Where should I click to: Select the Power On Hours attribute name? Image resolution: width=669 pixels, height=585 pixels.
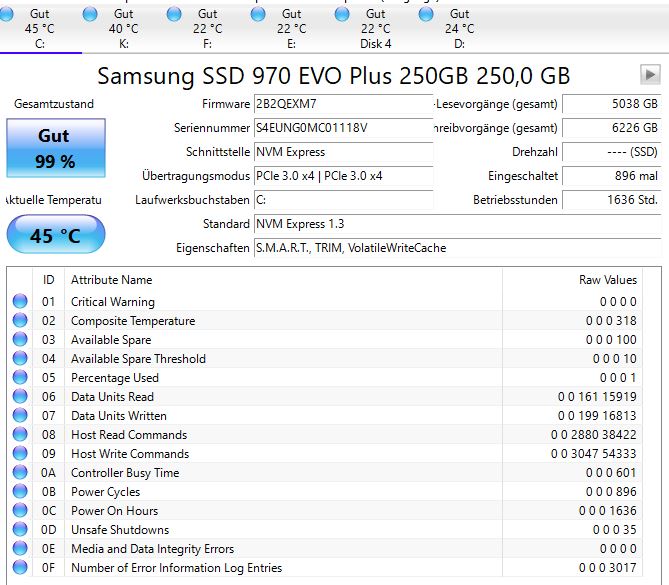pos(114,511)
